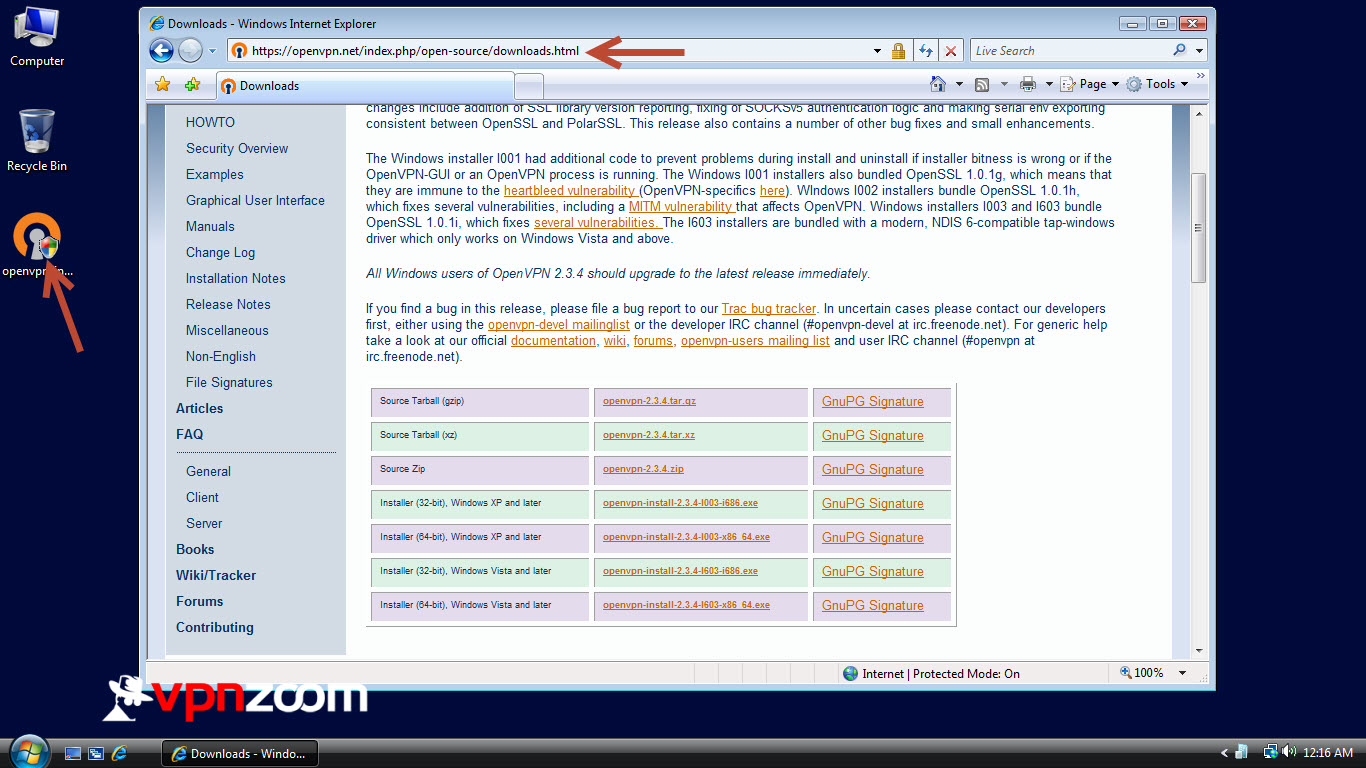Click the RSS Feeds icon
Image resolution: width=1366 pixels, height=768 pixels.
(x=982, y=85)
